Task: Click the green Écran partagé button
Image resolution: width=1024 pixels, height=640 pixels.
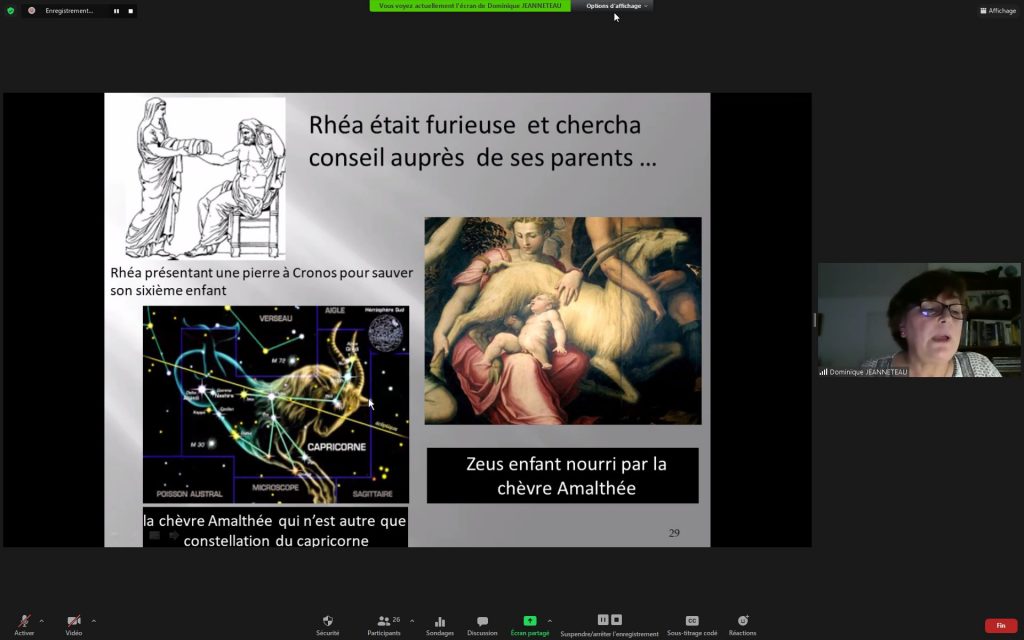Action: point(530,625)
